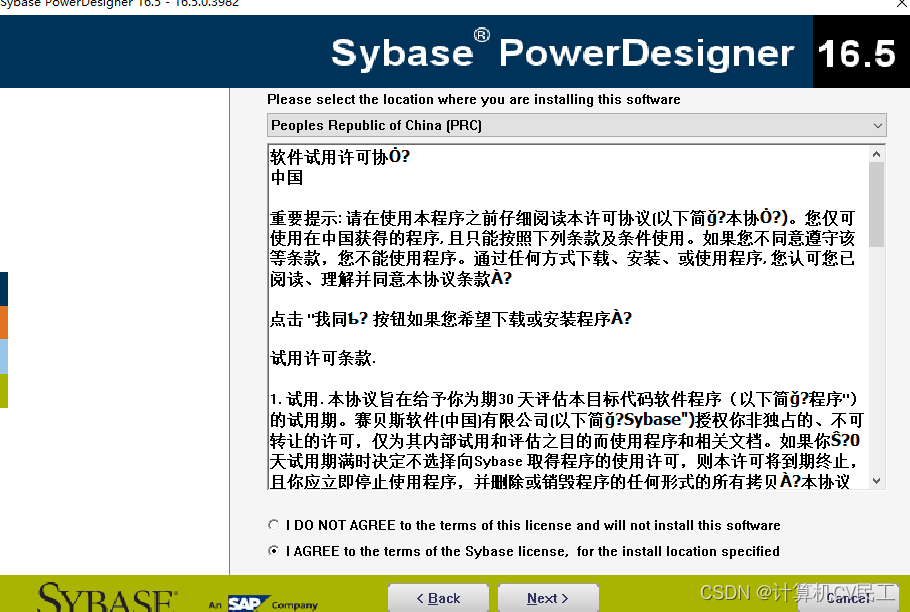Click the license agreement scrollbar thumb

click(876, 205)
